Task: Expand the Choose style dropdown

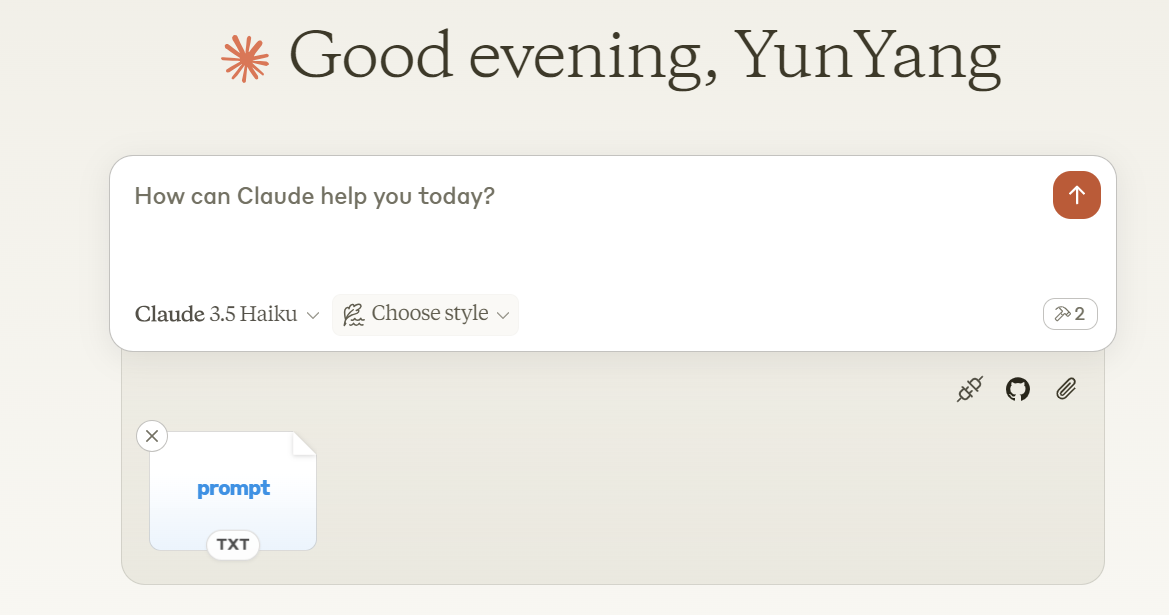Action: [x=426, y=314]
